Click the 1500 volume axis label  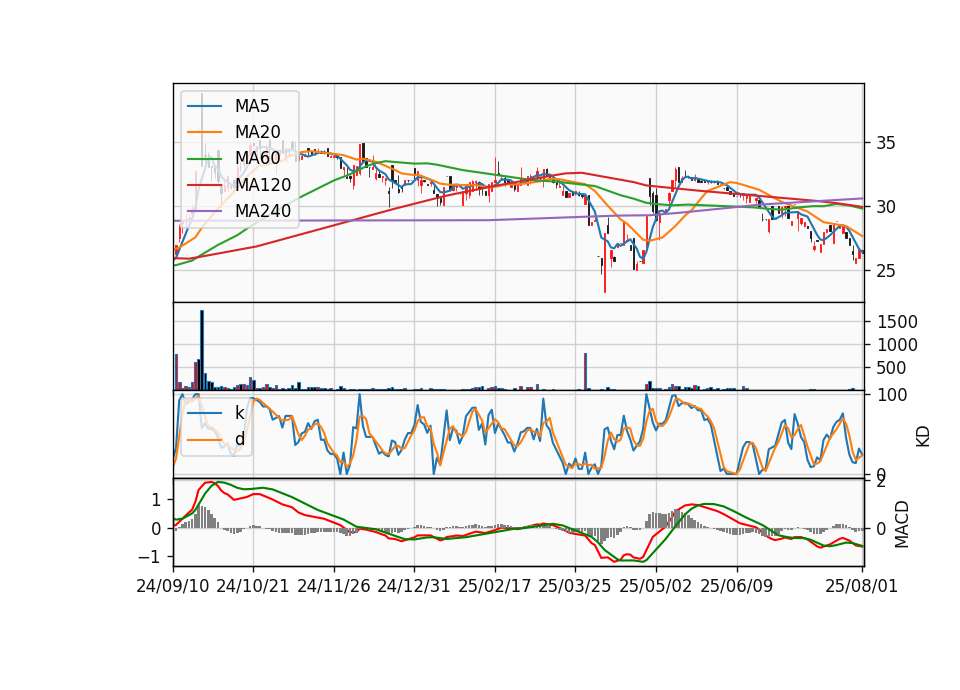click(x=897, y=322)
